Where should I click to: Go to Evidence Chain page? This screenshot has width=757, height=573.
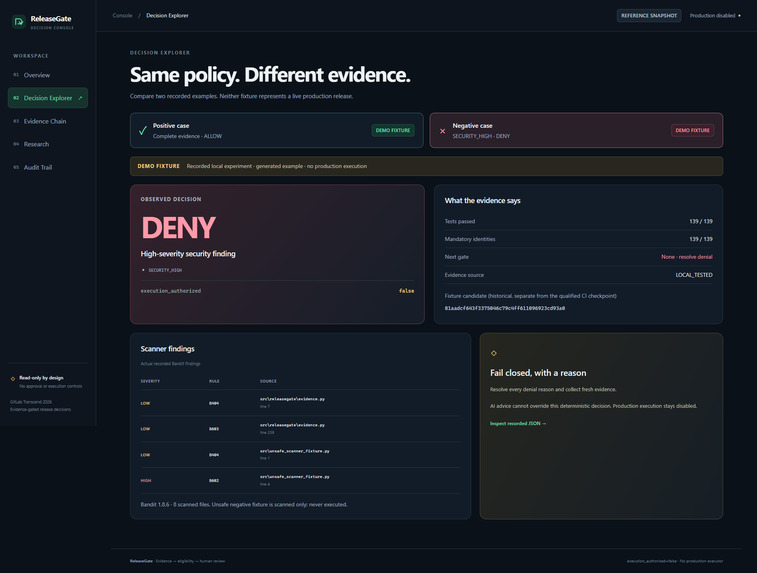pyautogui.click(x=48, y=121)
